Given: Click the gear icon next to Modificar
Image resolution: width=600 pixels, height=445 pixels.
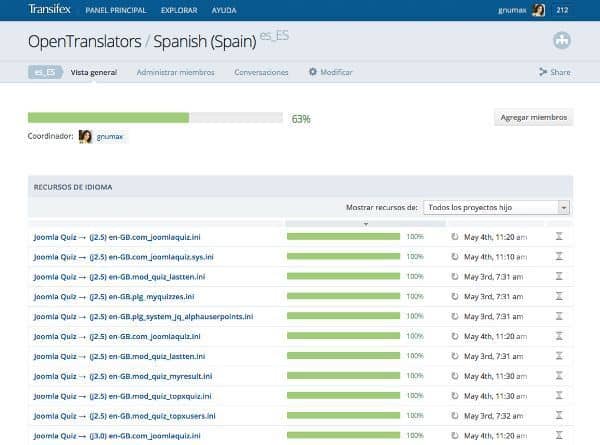Looking at the screenshot, I should pyautogui.click(x=313, y=72).
